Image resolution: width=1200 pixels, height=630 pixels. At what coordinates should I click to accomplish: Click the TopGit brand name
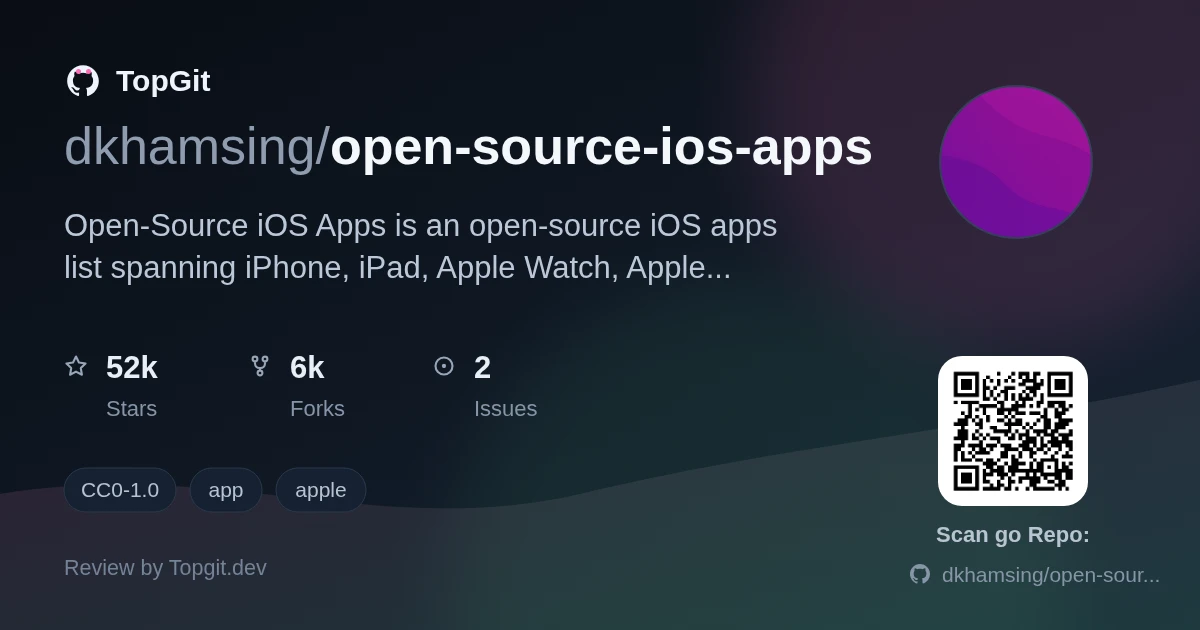click(x=163, y=81)
